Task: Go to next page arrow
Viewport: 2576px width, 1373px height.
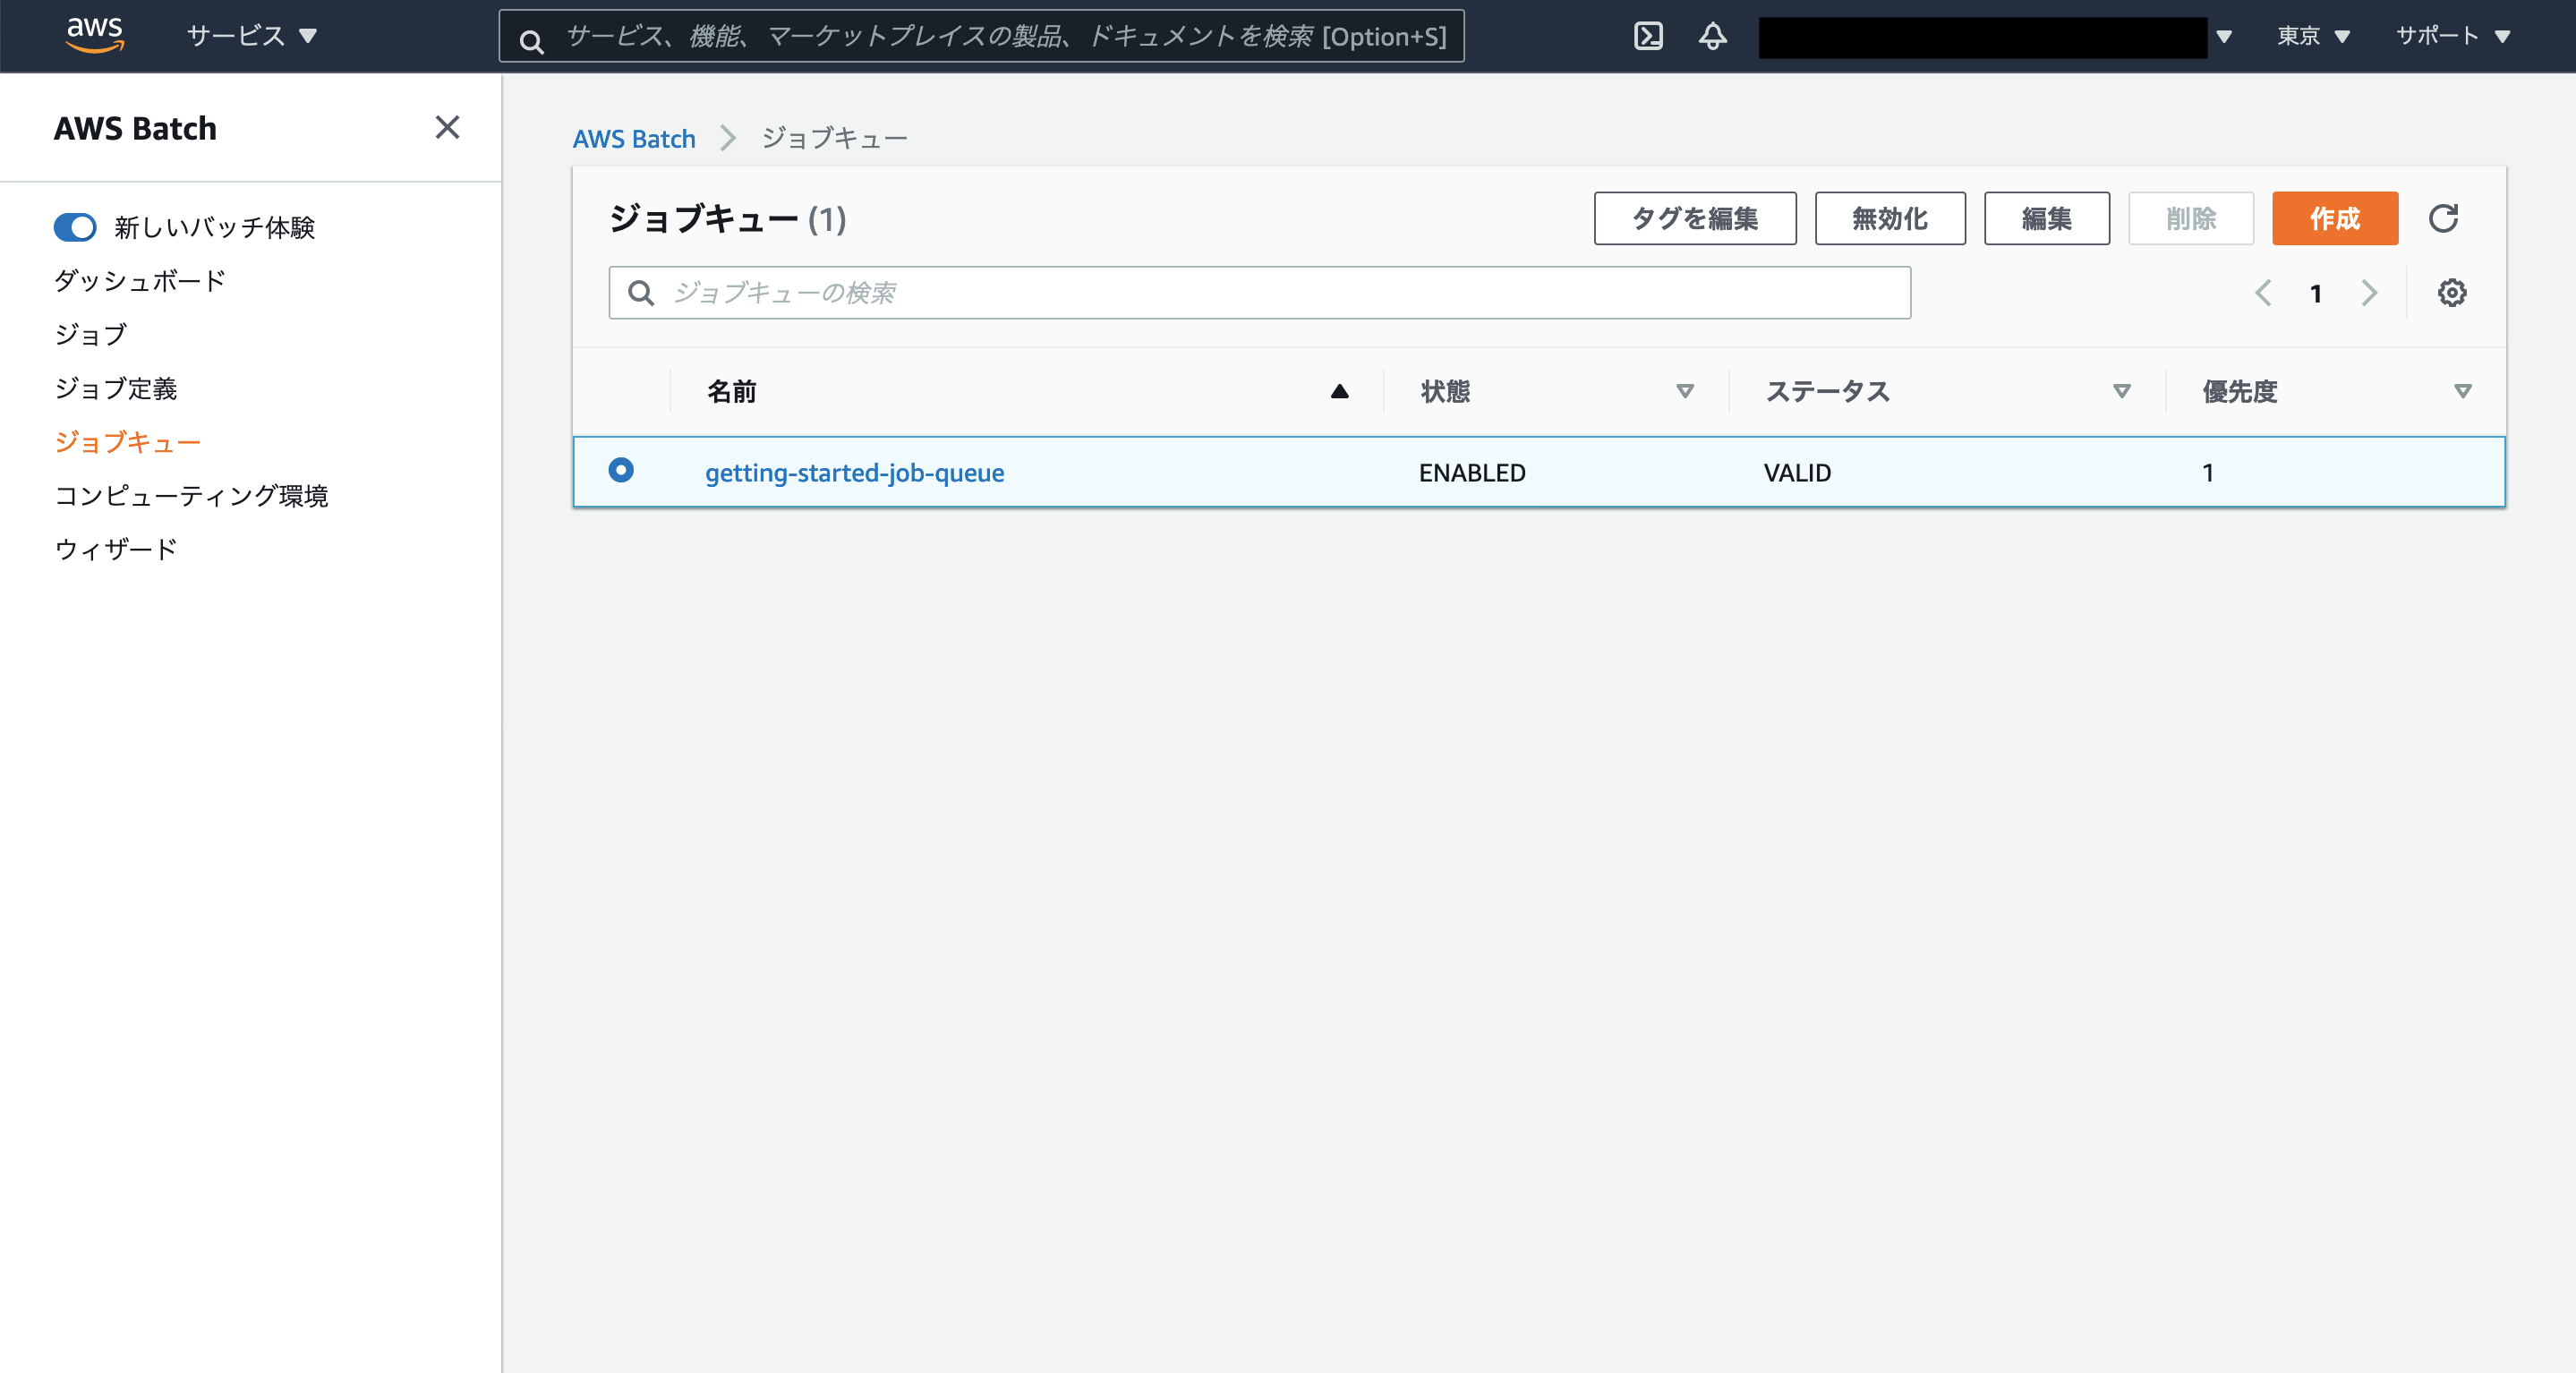Action: (2368, 293)
